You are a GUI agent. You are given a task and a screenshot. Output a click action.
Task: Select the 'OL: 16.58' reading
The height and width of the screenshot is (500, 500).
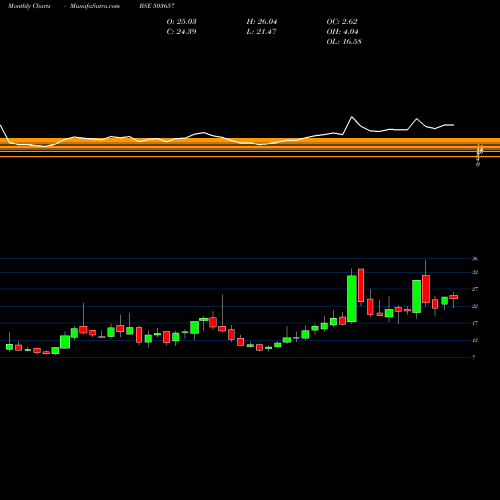[x=344, y=42]
